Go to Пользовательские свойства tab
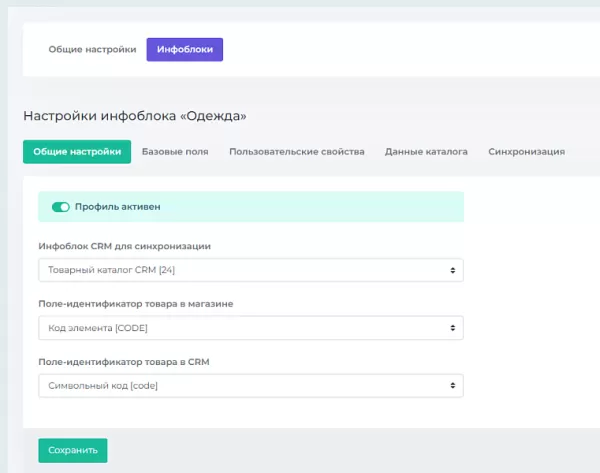The height and width of the screenshot is (473, 600). pos(297,152)
